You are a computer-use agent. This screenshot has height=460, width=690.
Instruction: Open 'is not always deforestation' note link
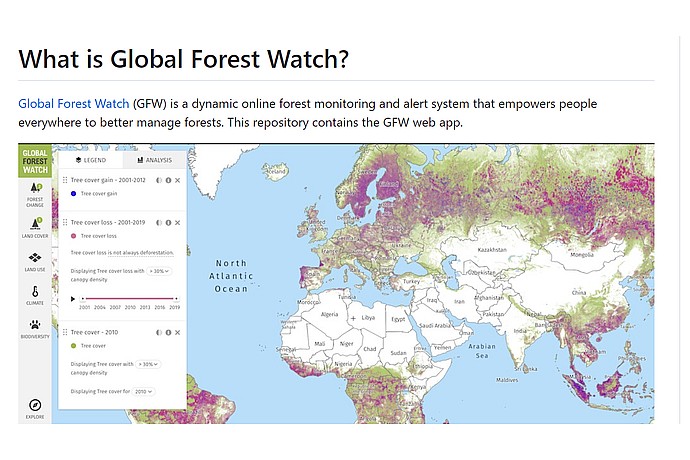coord(141,253)
